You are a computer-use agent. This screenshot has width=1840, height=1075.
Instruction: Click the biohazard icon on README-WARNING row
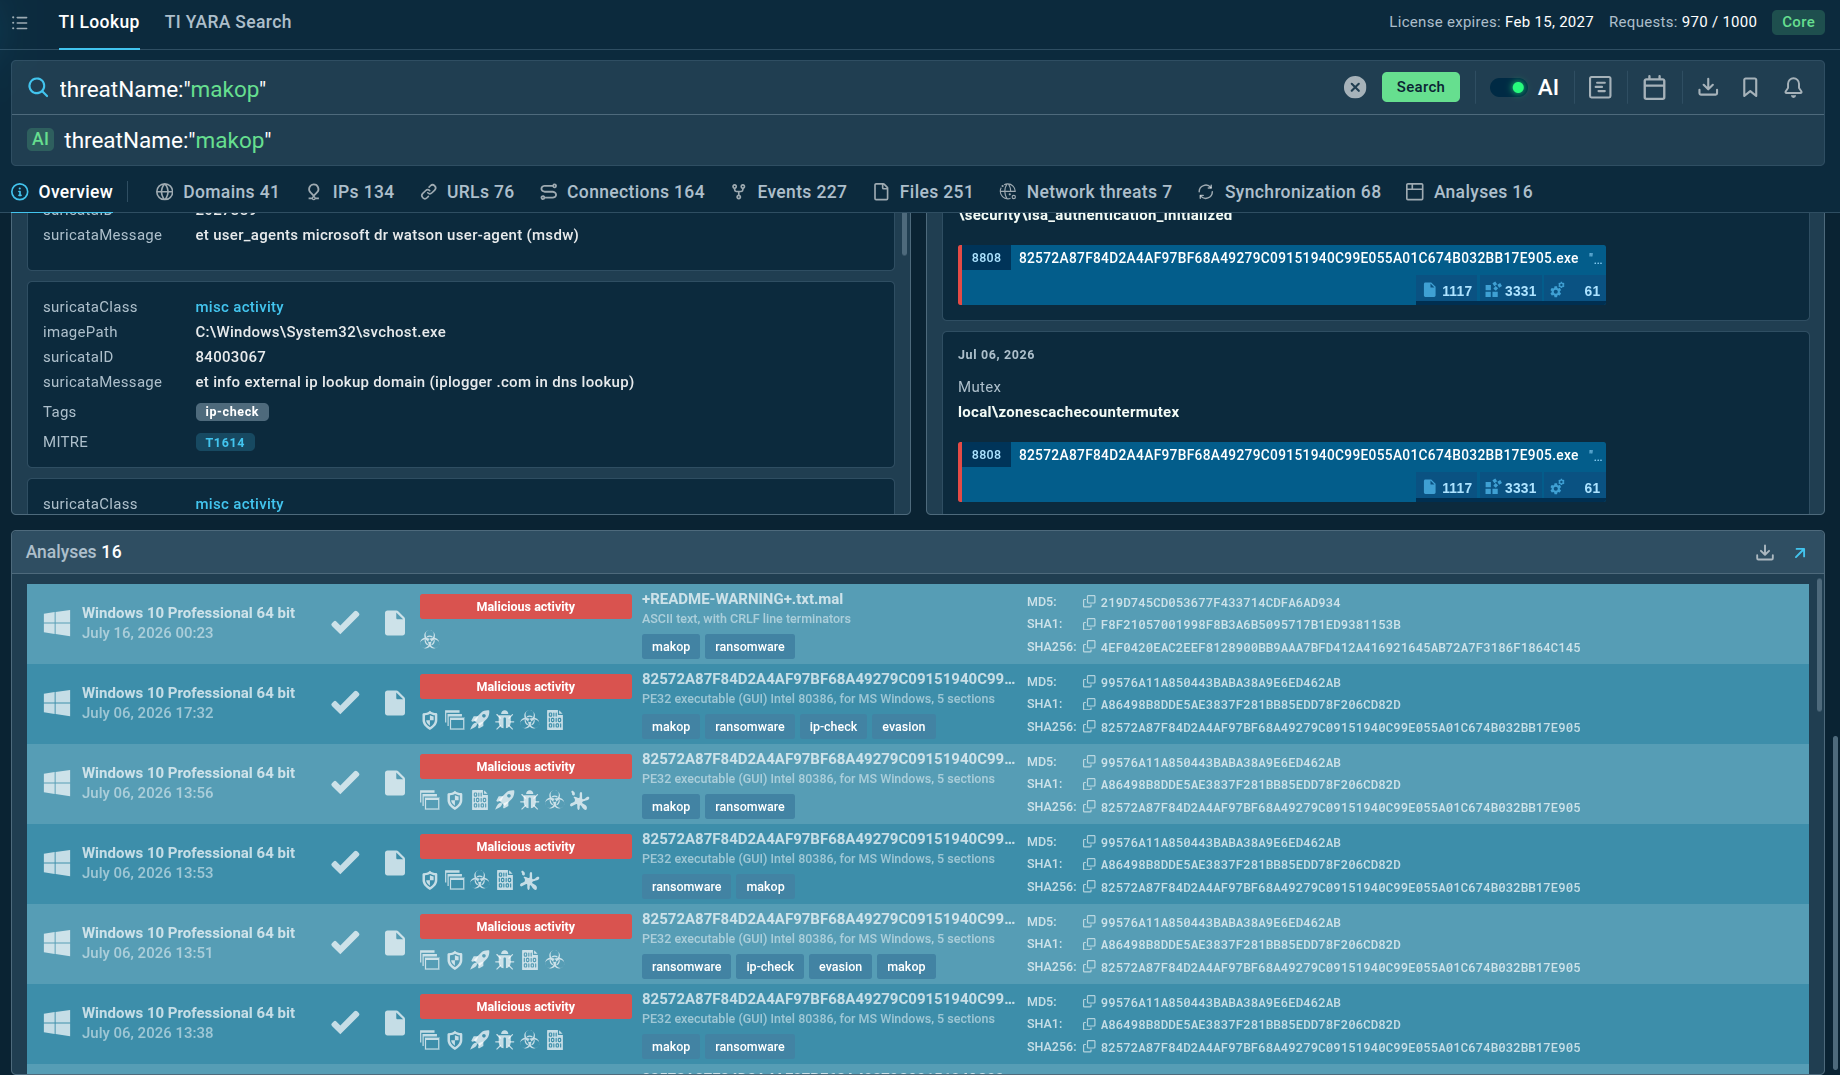[x=430, y=640]
